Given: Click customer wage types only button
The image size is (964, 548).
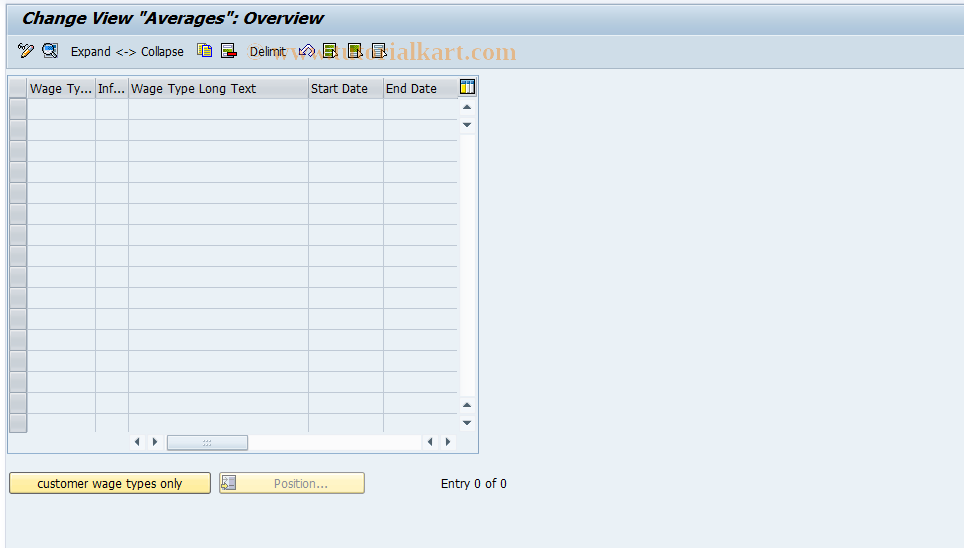Looking at the screenshot, I should (109, 483).
